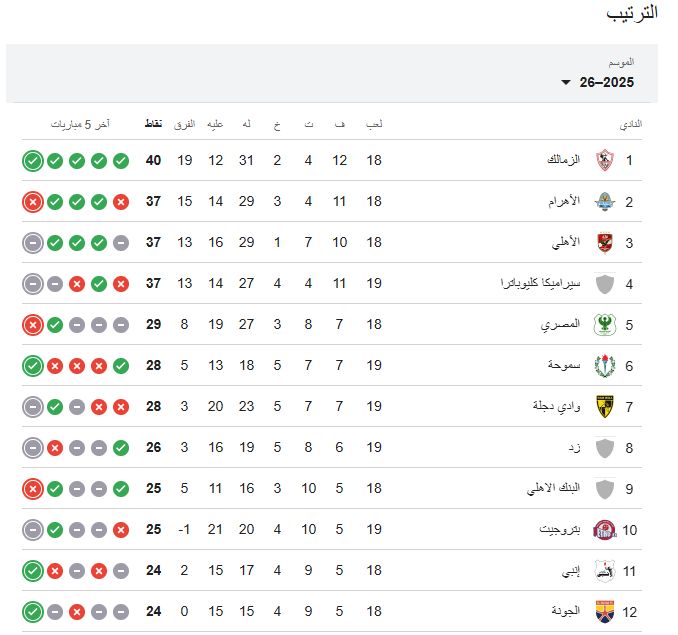The height and width of the screenshot is (635, 678).
Task: Click the Petrojet club logo
Action: click(x=604, y=529)
